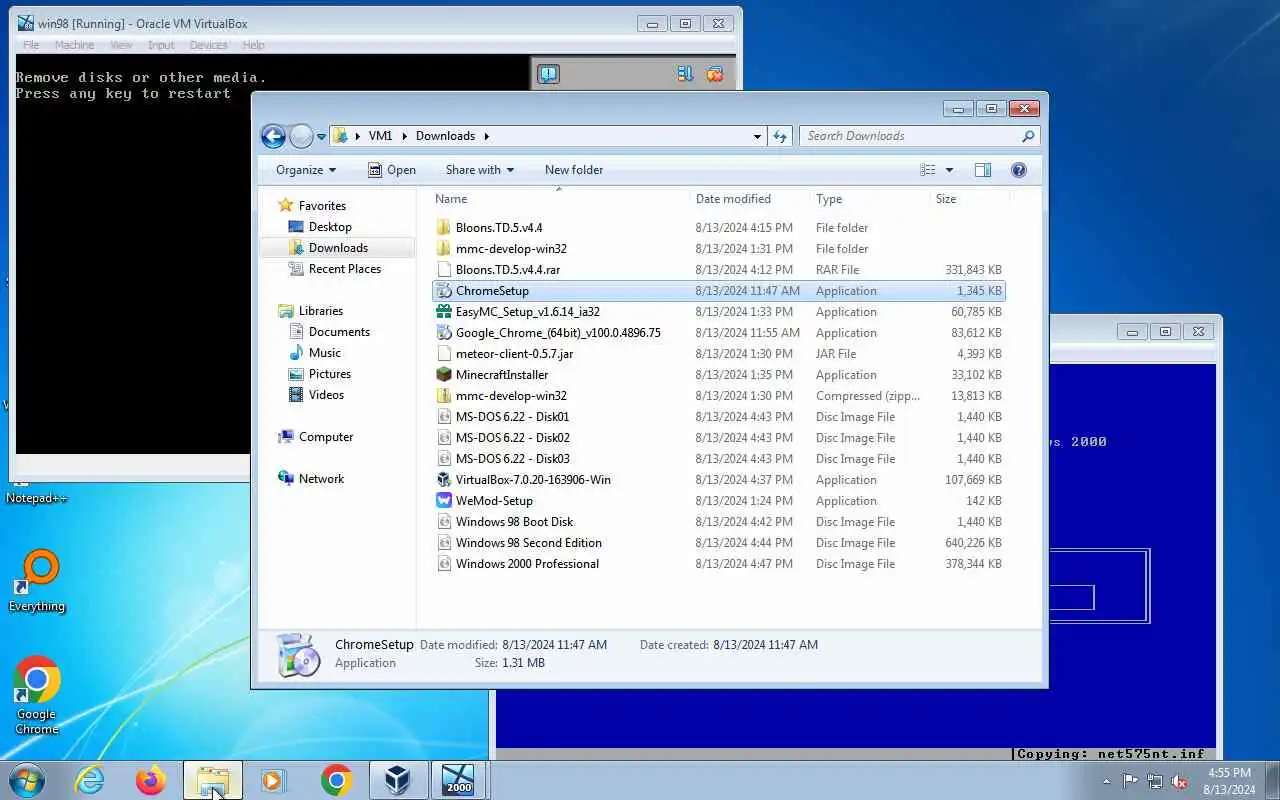Image resolution: width=1280 pixels, height=800 pixels.
Task: Expand the breadcrumb arrow after Downloads
Action: 487,136
